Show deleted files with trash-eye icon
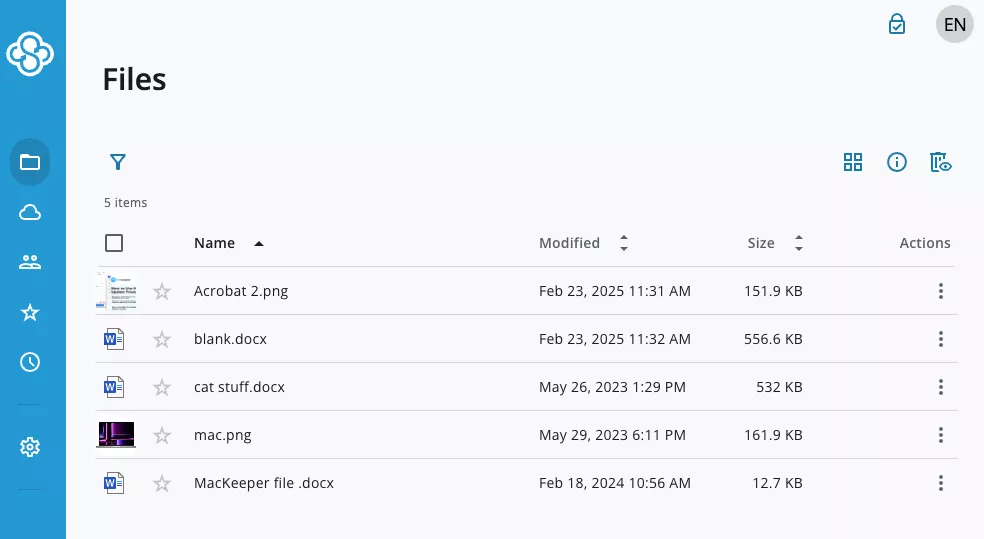Screen dimensions: 984x539 941,162
